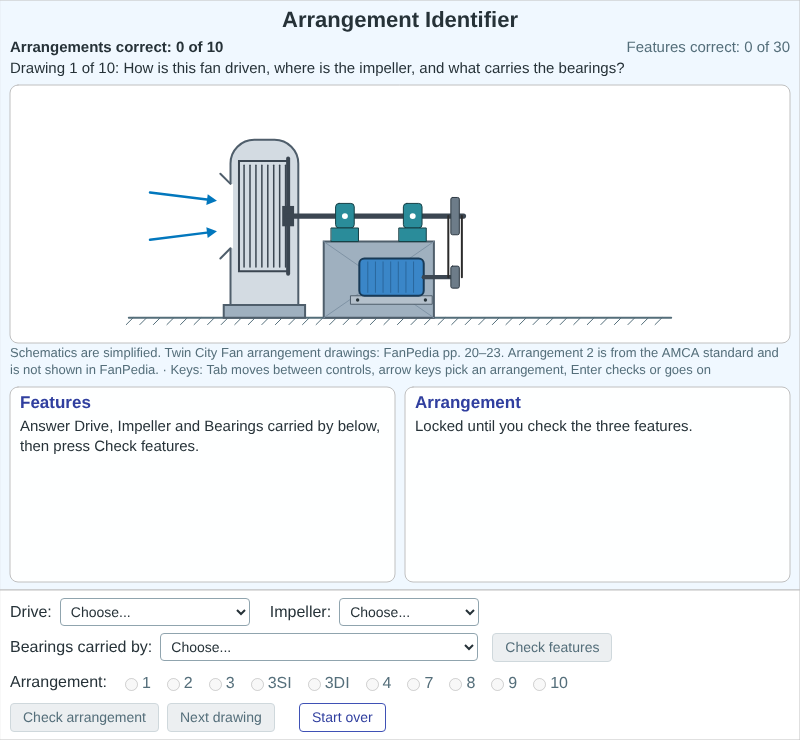Select arrangement 3 radio button

[x=215, y=684]
